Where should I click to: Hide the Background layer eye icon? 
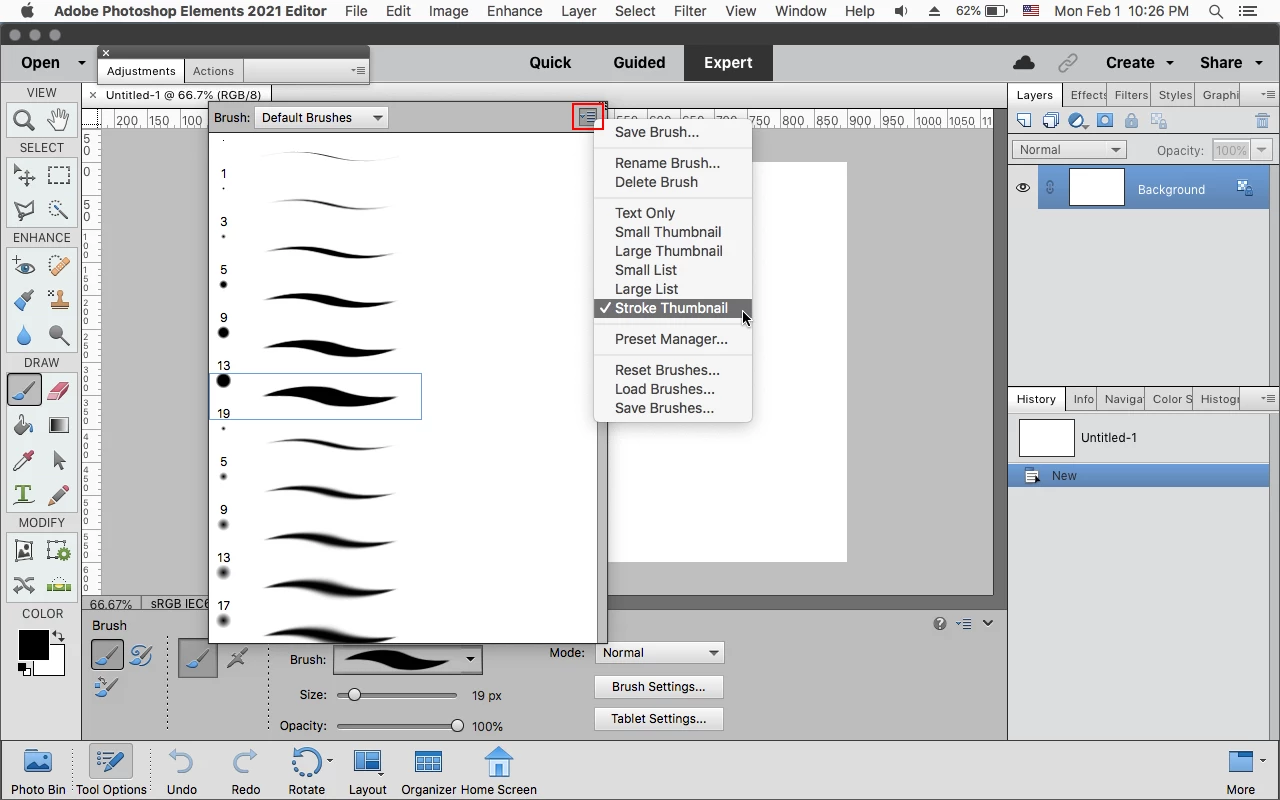[1023, 187]
